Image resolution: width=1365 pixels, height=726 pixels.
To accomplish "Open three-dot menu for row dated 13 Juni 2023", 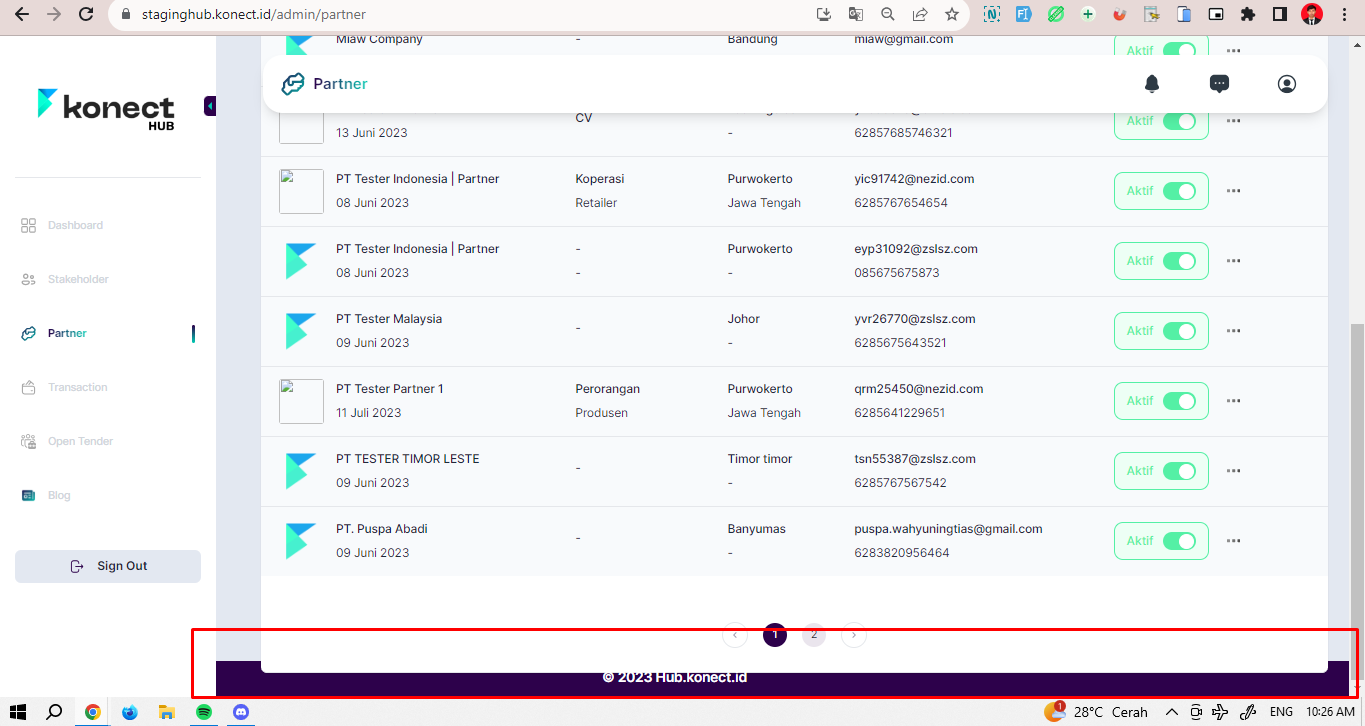I will point(1233,121).
